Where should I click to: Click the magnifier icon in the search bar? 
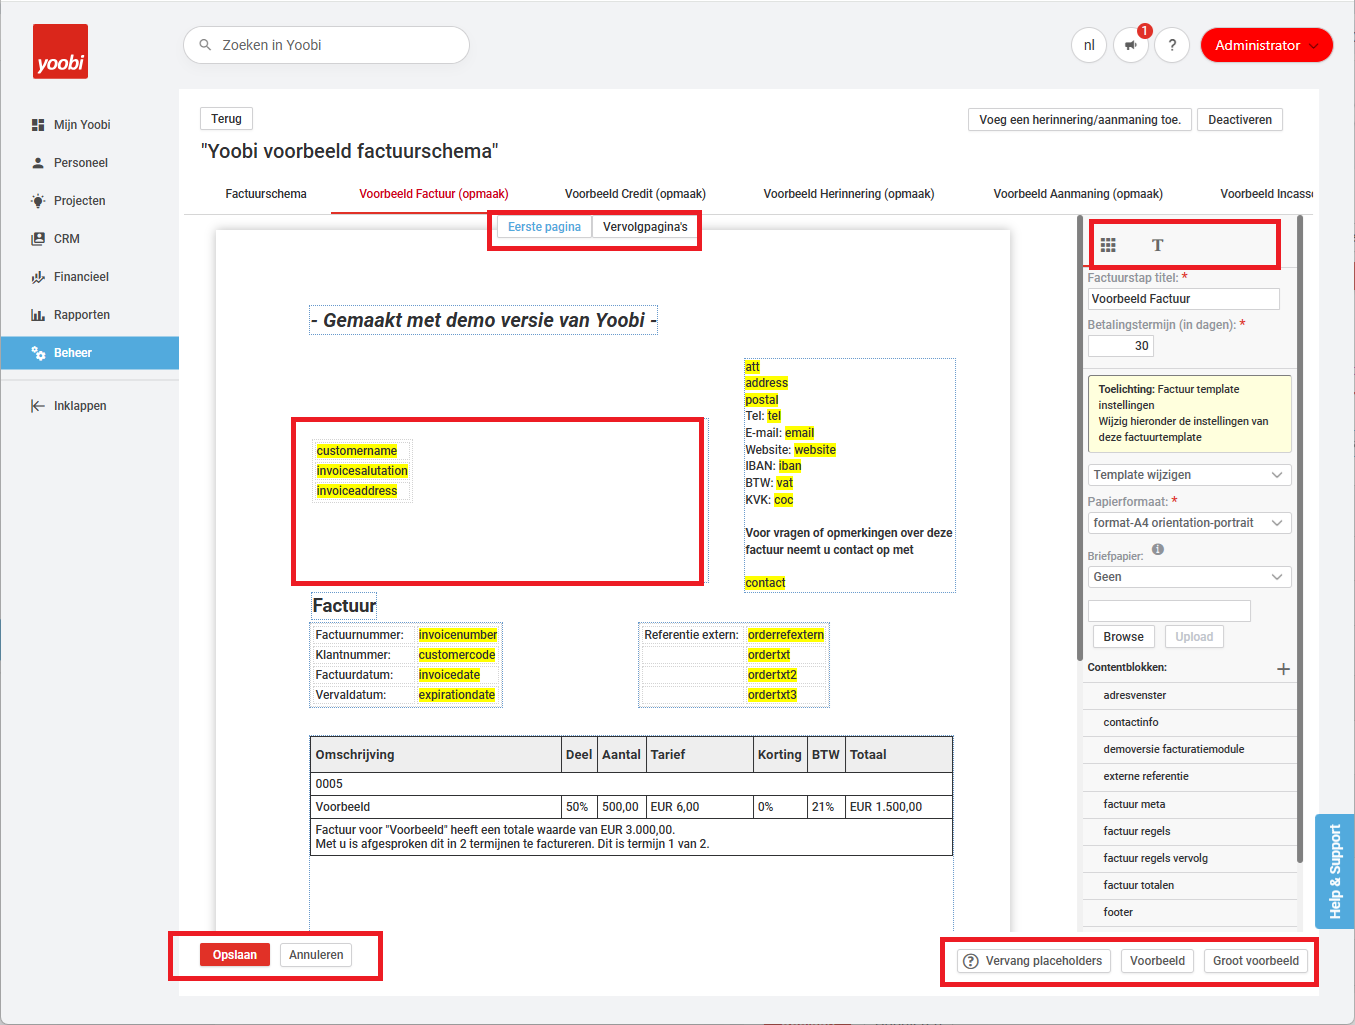[x=205, y=45]
